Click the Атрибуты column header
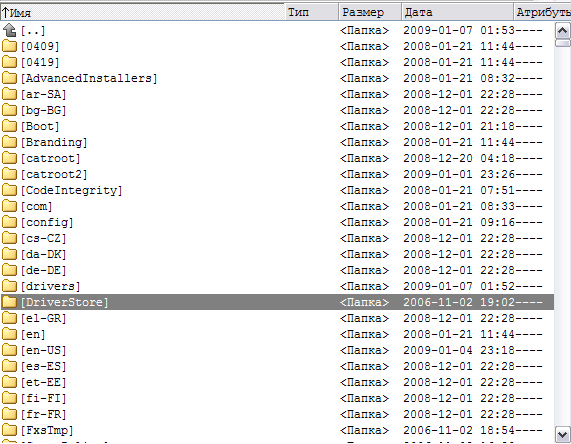 point(542,12)
